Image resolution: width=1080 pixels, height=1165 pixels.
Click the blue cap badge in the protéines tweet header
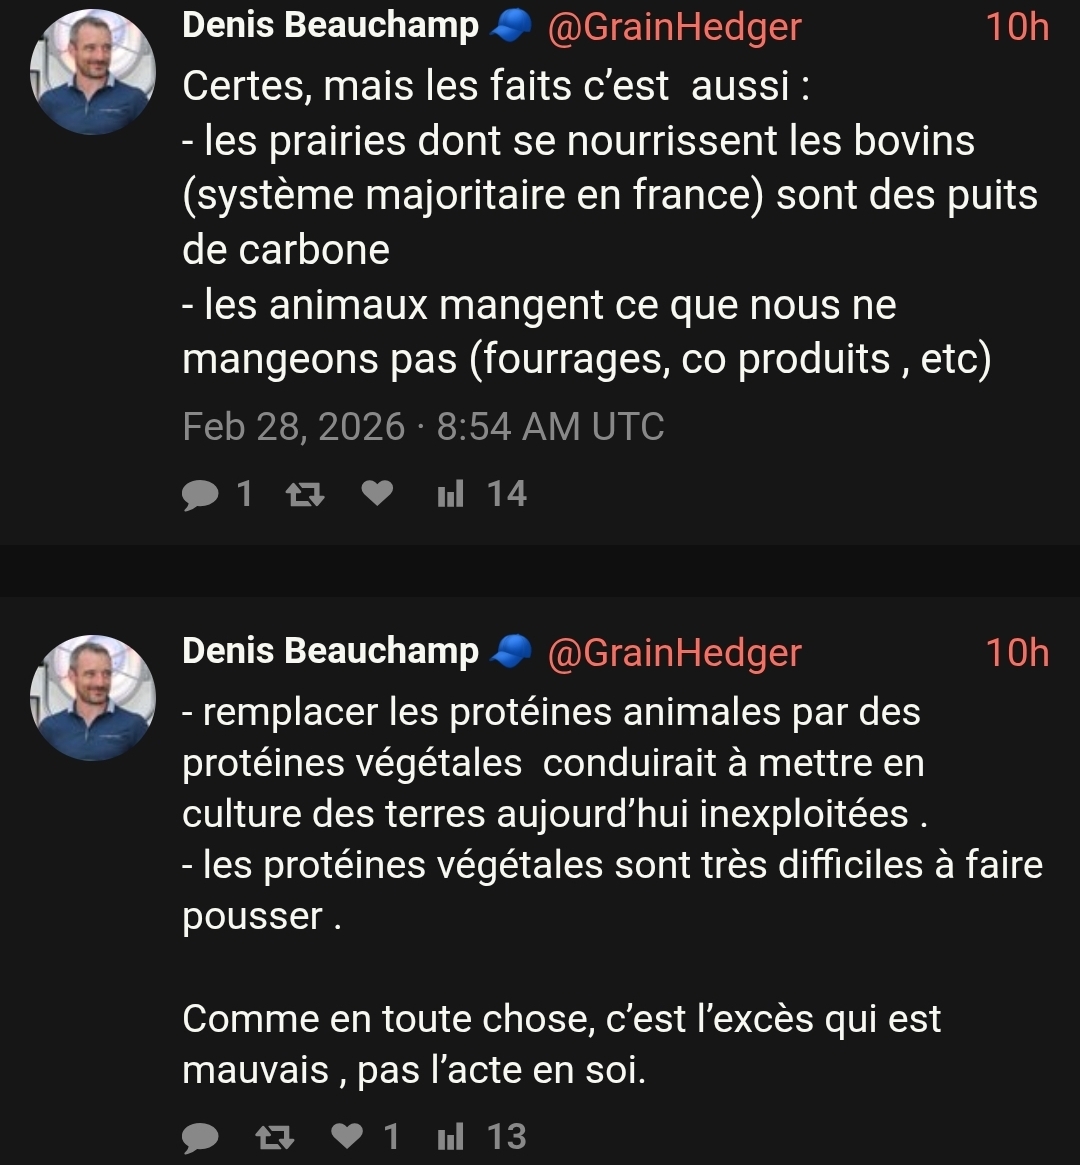[510, 653]
